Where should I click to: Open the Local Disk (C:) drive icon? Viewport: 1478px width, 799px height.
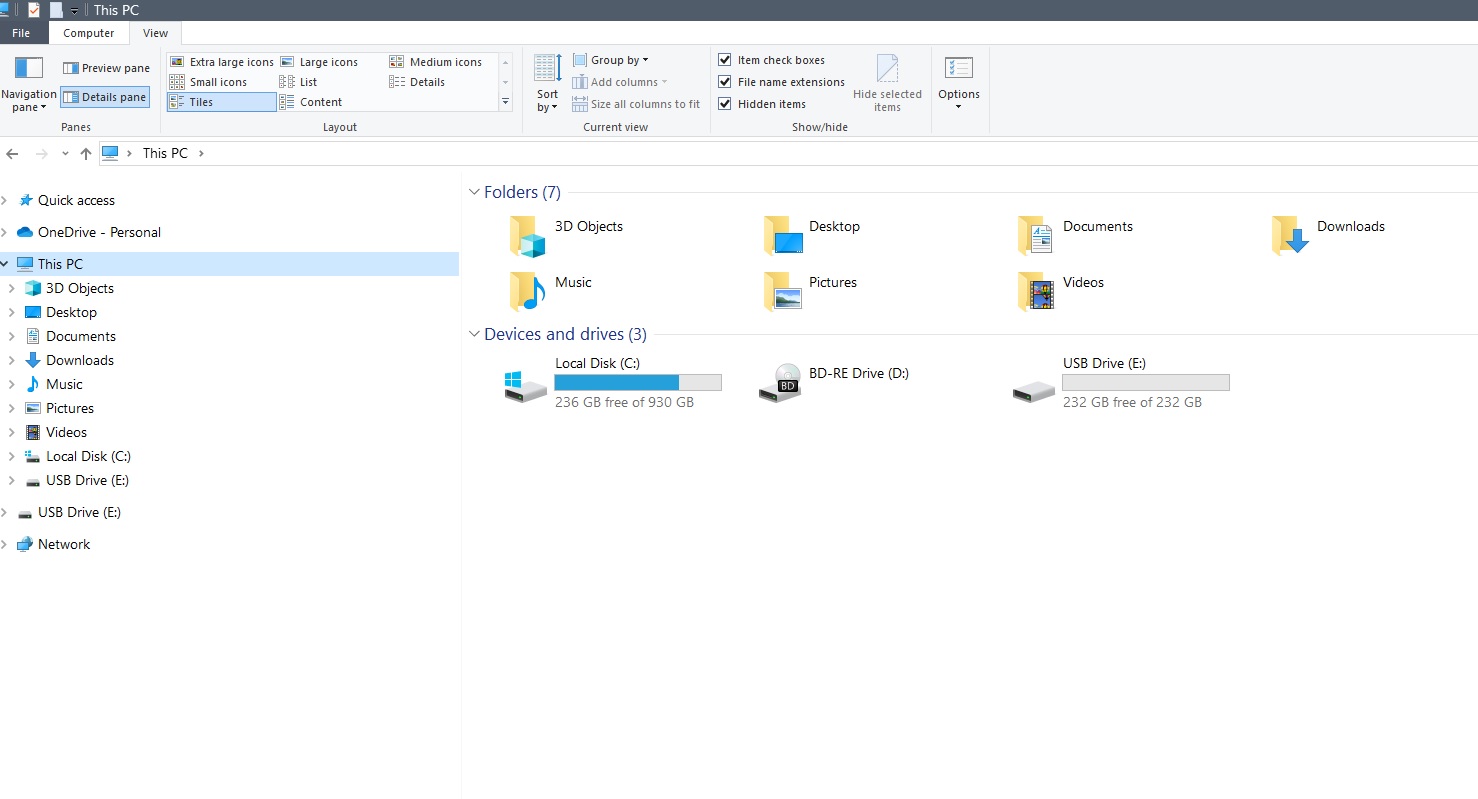coord(524,385)
